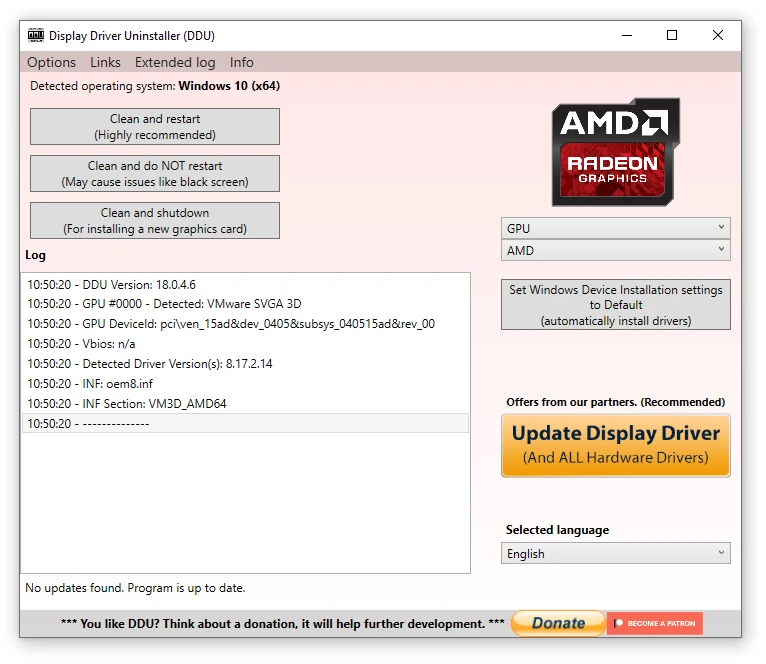
Task: Click the donation appeal text in footer
Action: point(282,624)
